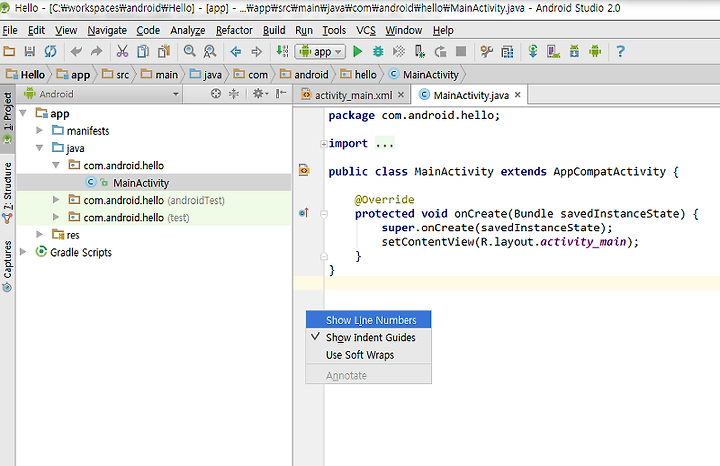Click the Cut scissors icon

click(x=122, y=51)
